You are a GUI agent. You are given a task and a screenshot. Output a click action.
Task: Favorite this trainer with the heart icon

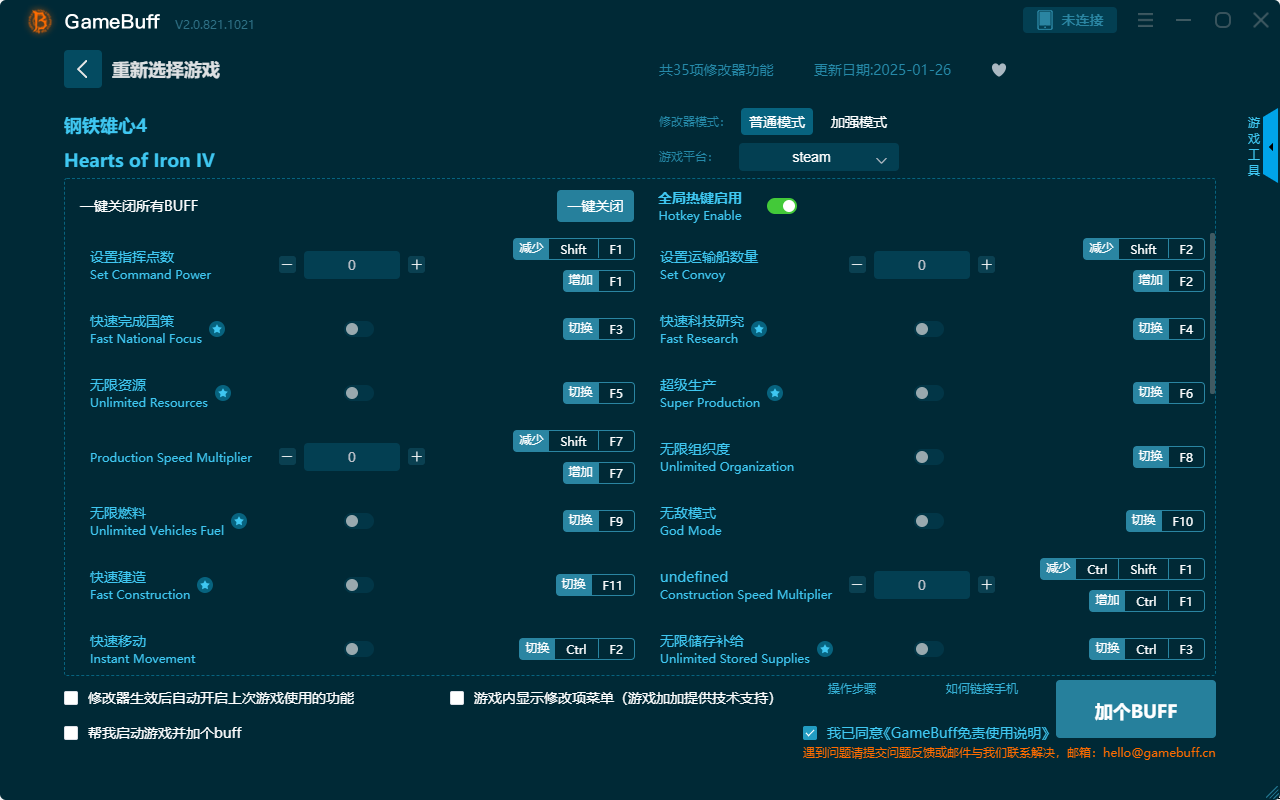click(998, 70)
